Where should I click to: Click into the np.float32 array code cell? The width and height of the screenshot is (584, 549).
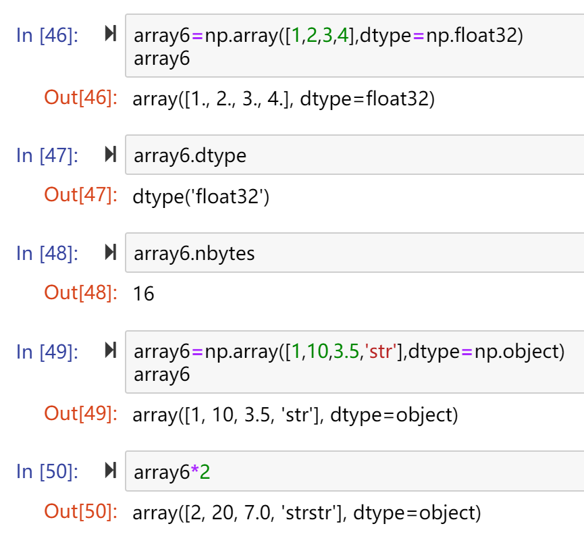pos(355,45)
